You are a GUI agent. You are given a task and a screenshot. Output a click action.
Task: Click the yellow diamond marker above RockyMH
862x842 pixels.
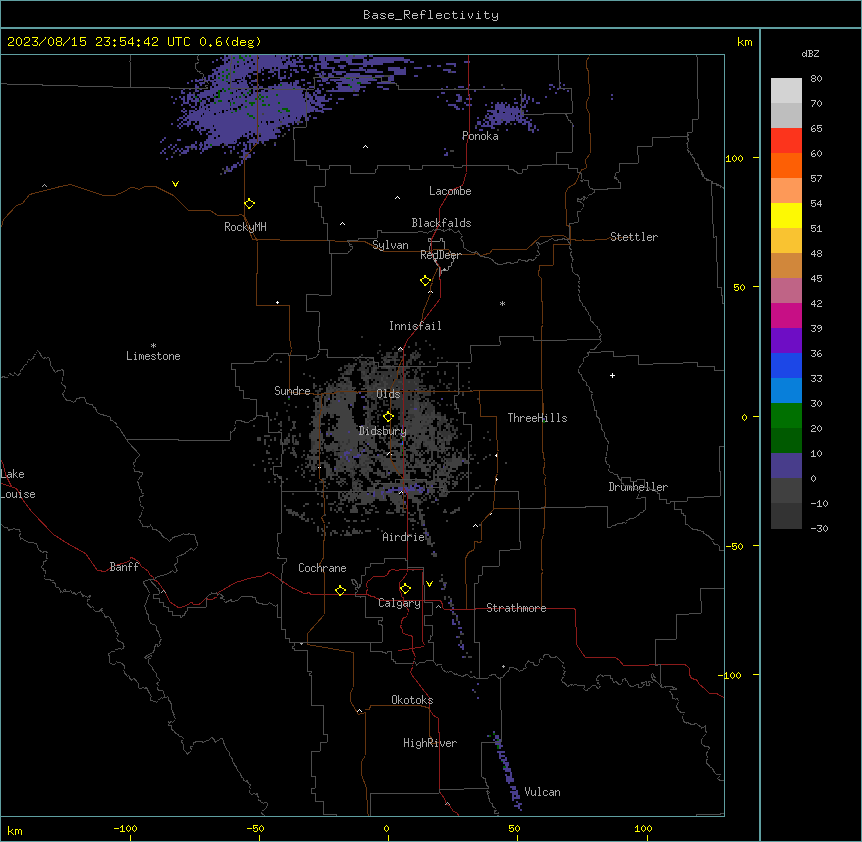[250, 204]
